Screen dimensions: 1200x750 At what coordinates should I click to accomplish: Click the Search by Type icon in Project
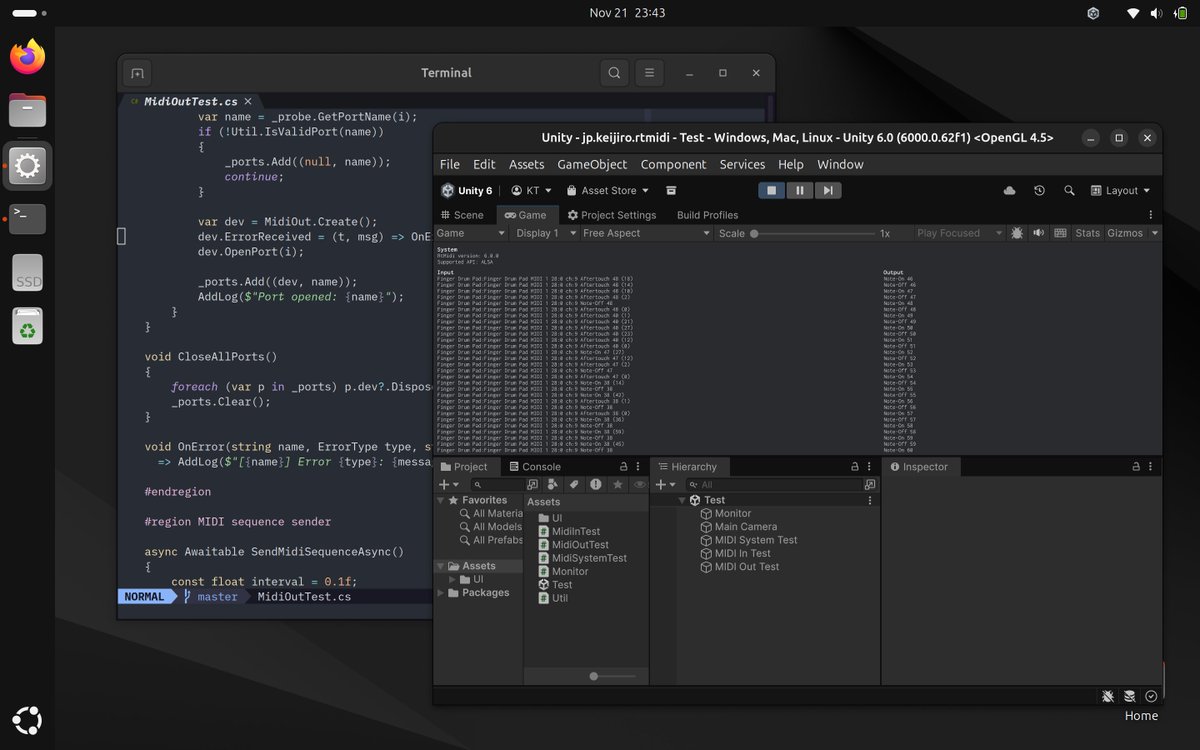click(553, 484)
